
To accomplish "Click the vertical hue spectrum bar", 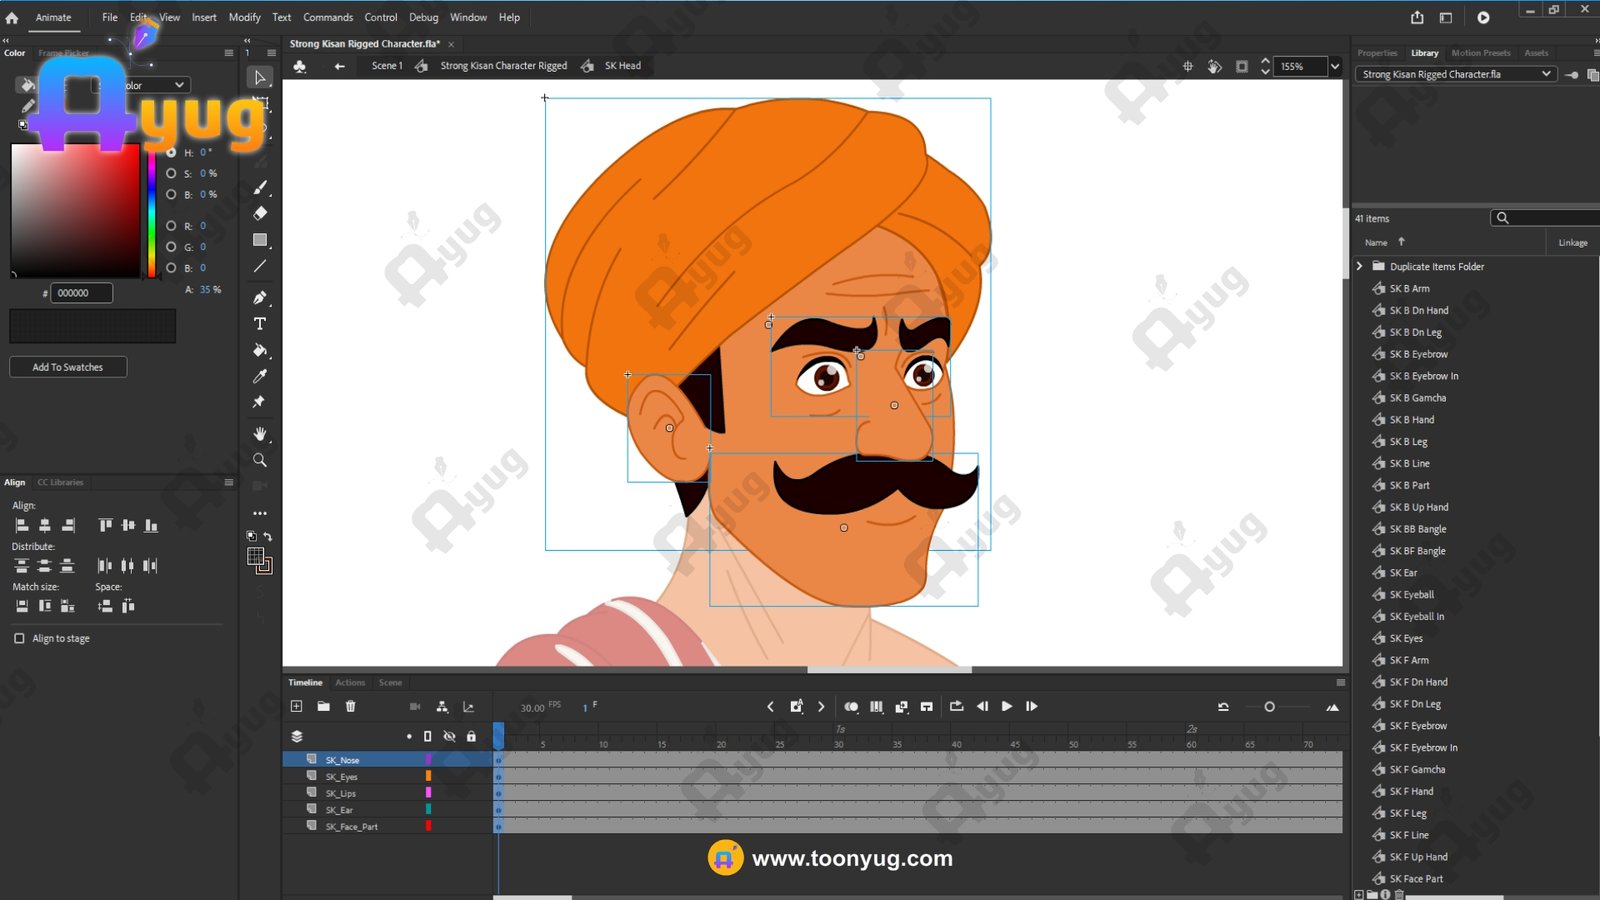I will (152, 215).
